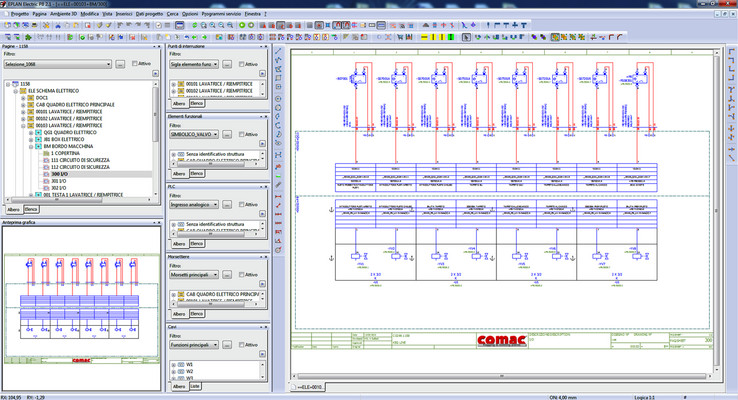Screen dimensions: 738x400
Task: Click the ellipsis button beside Pagine filter
Action: (120, 64)
